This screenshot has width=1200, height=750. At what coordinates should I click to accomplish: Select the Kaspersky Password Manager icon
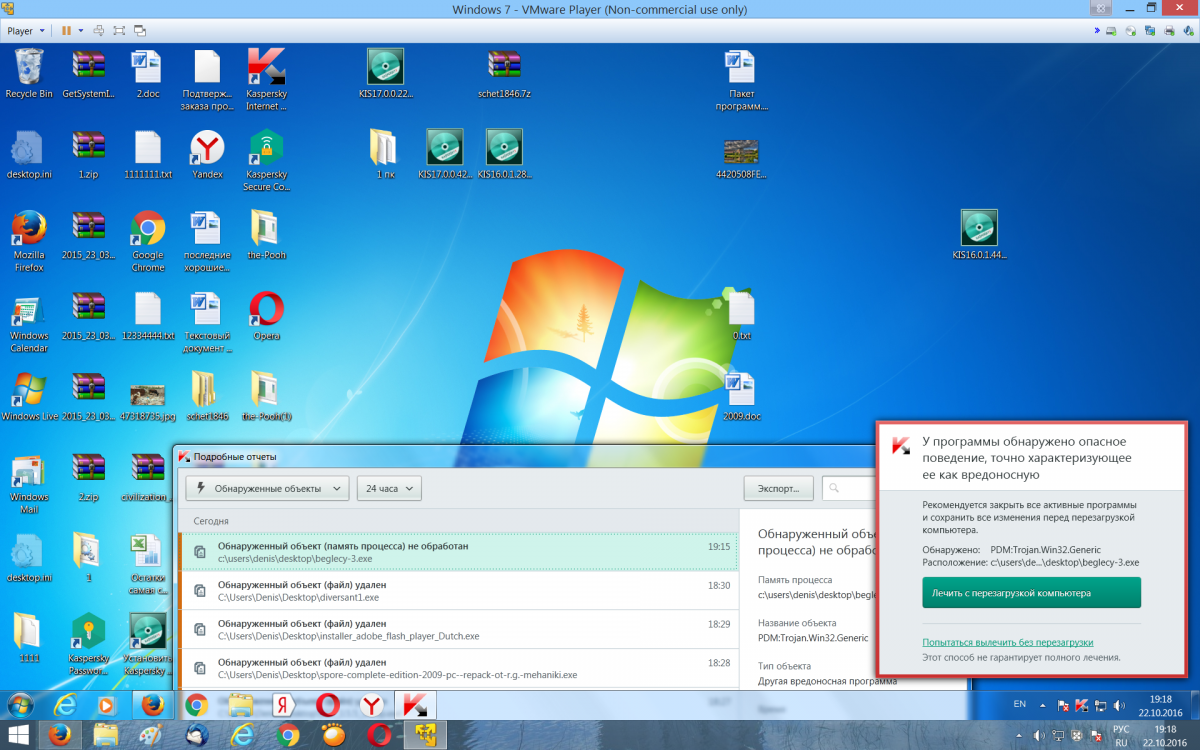tap(88, 645)
